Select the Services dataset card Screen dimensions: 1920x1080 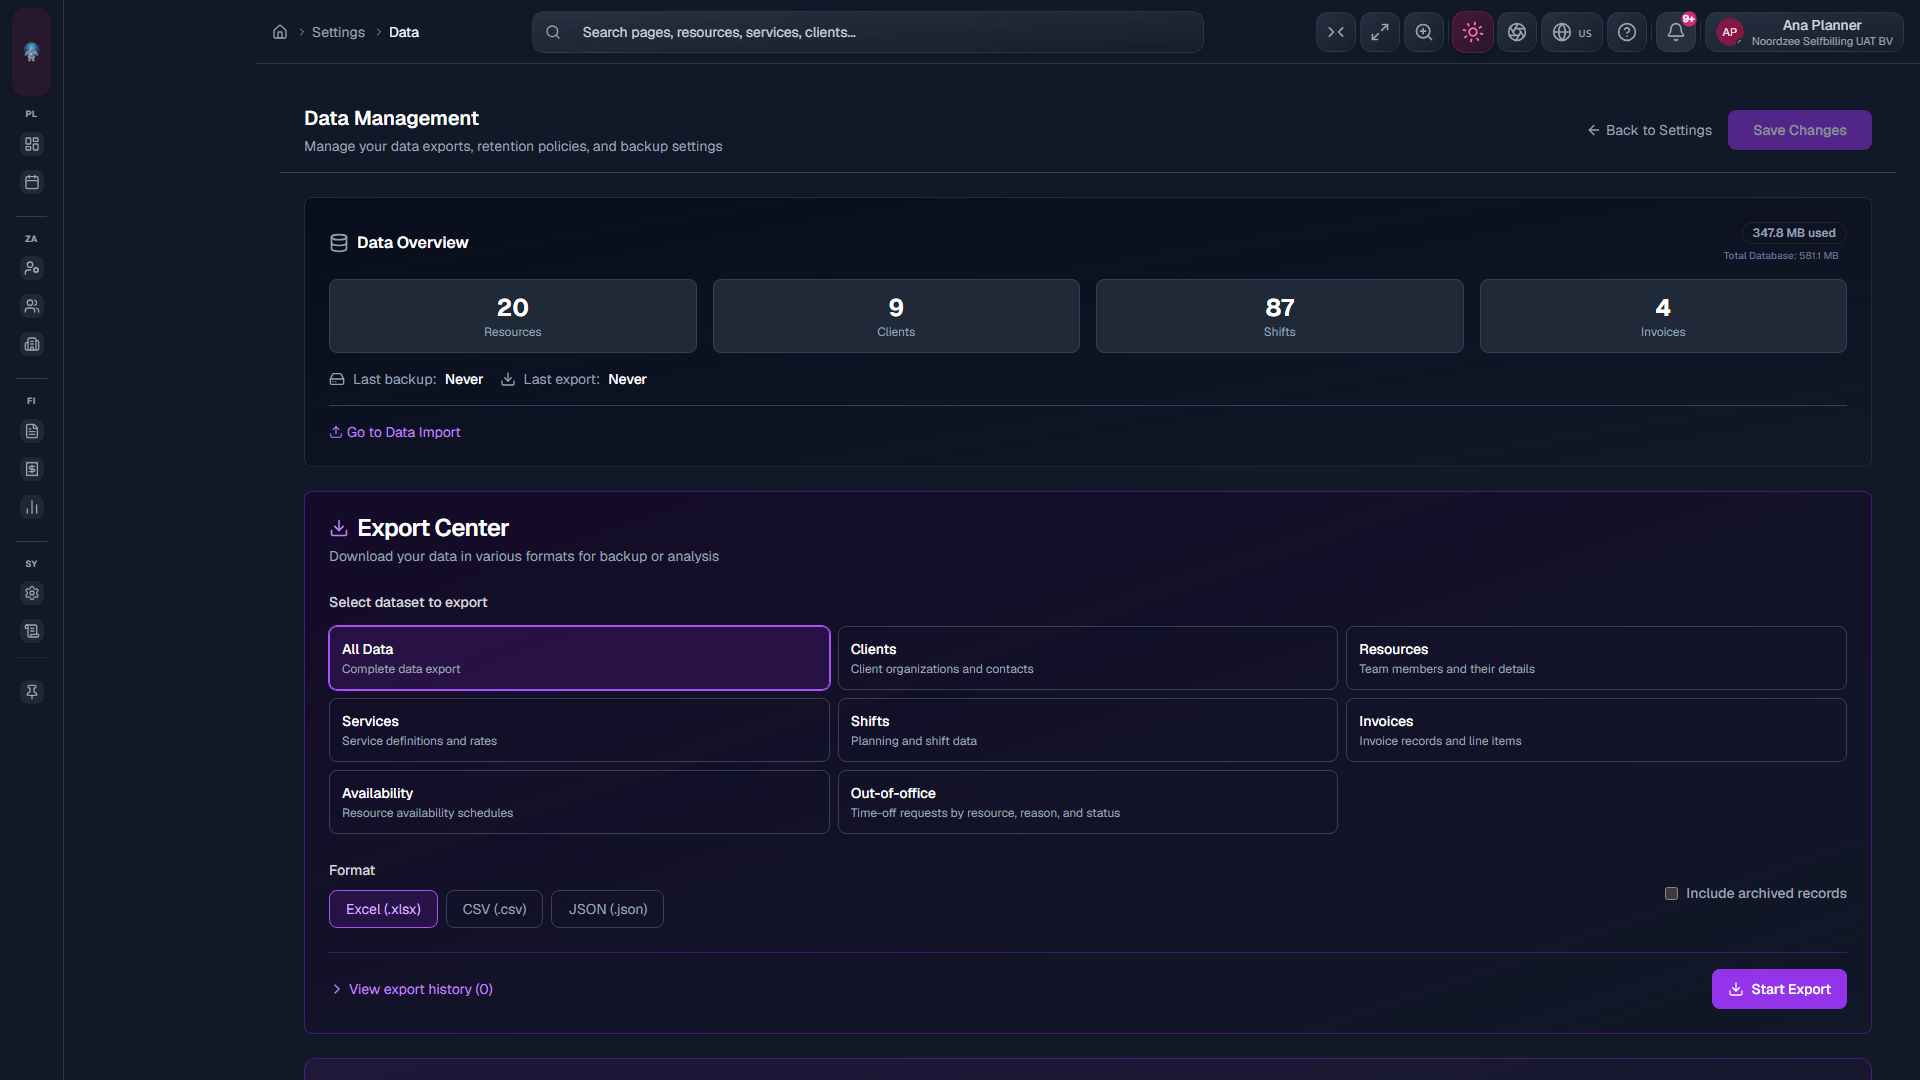click(579, 730)
